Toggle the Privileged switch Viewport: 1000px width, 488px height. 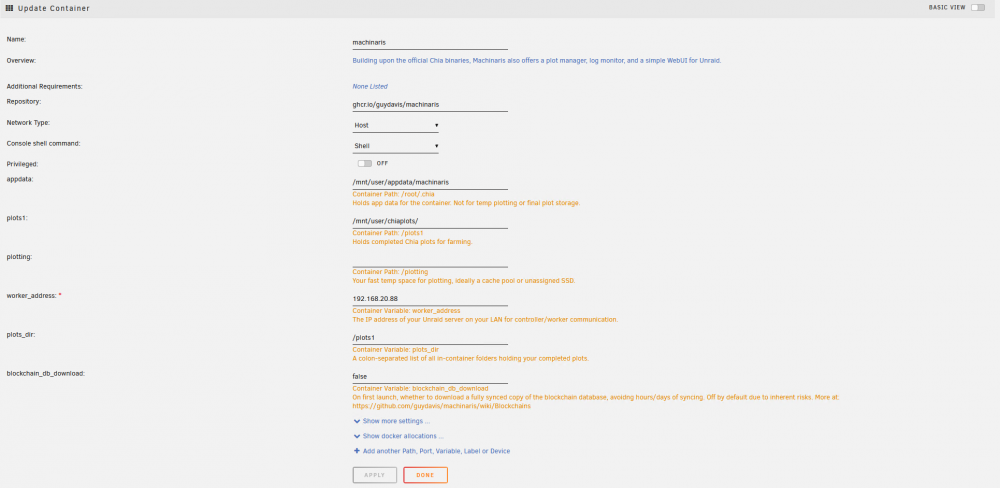(365, 163)
